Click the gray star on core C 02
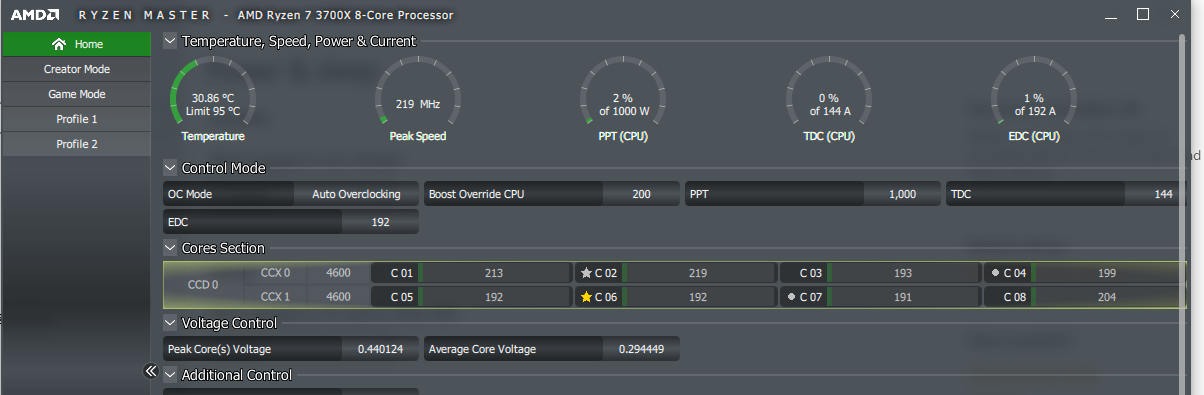The height and width of the screenshot is (395, 1204). [x=586, y=273]
